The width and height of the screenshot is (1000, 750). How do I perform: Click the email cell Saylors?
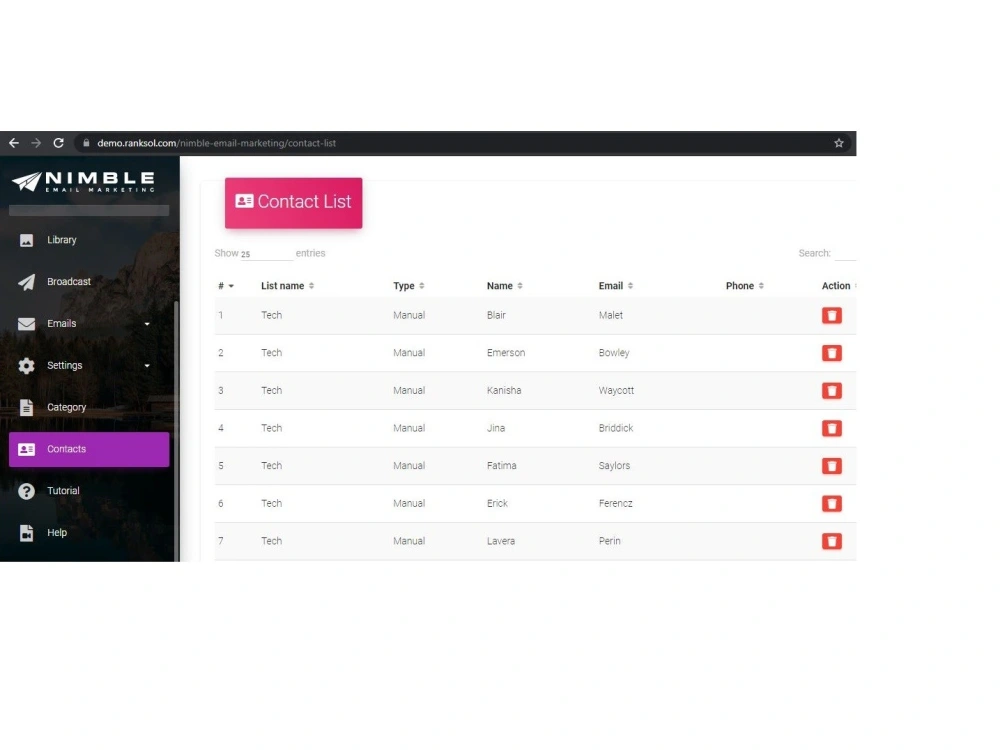coord(614,466)
